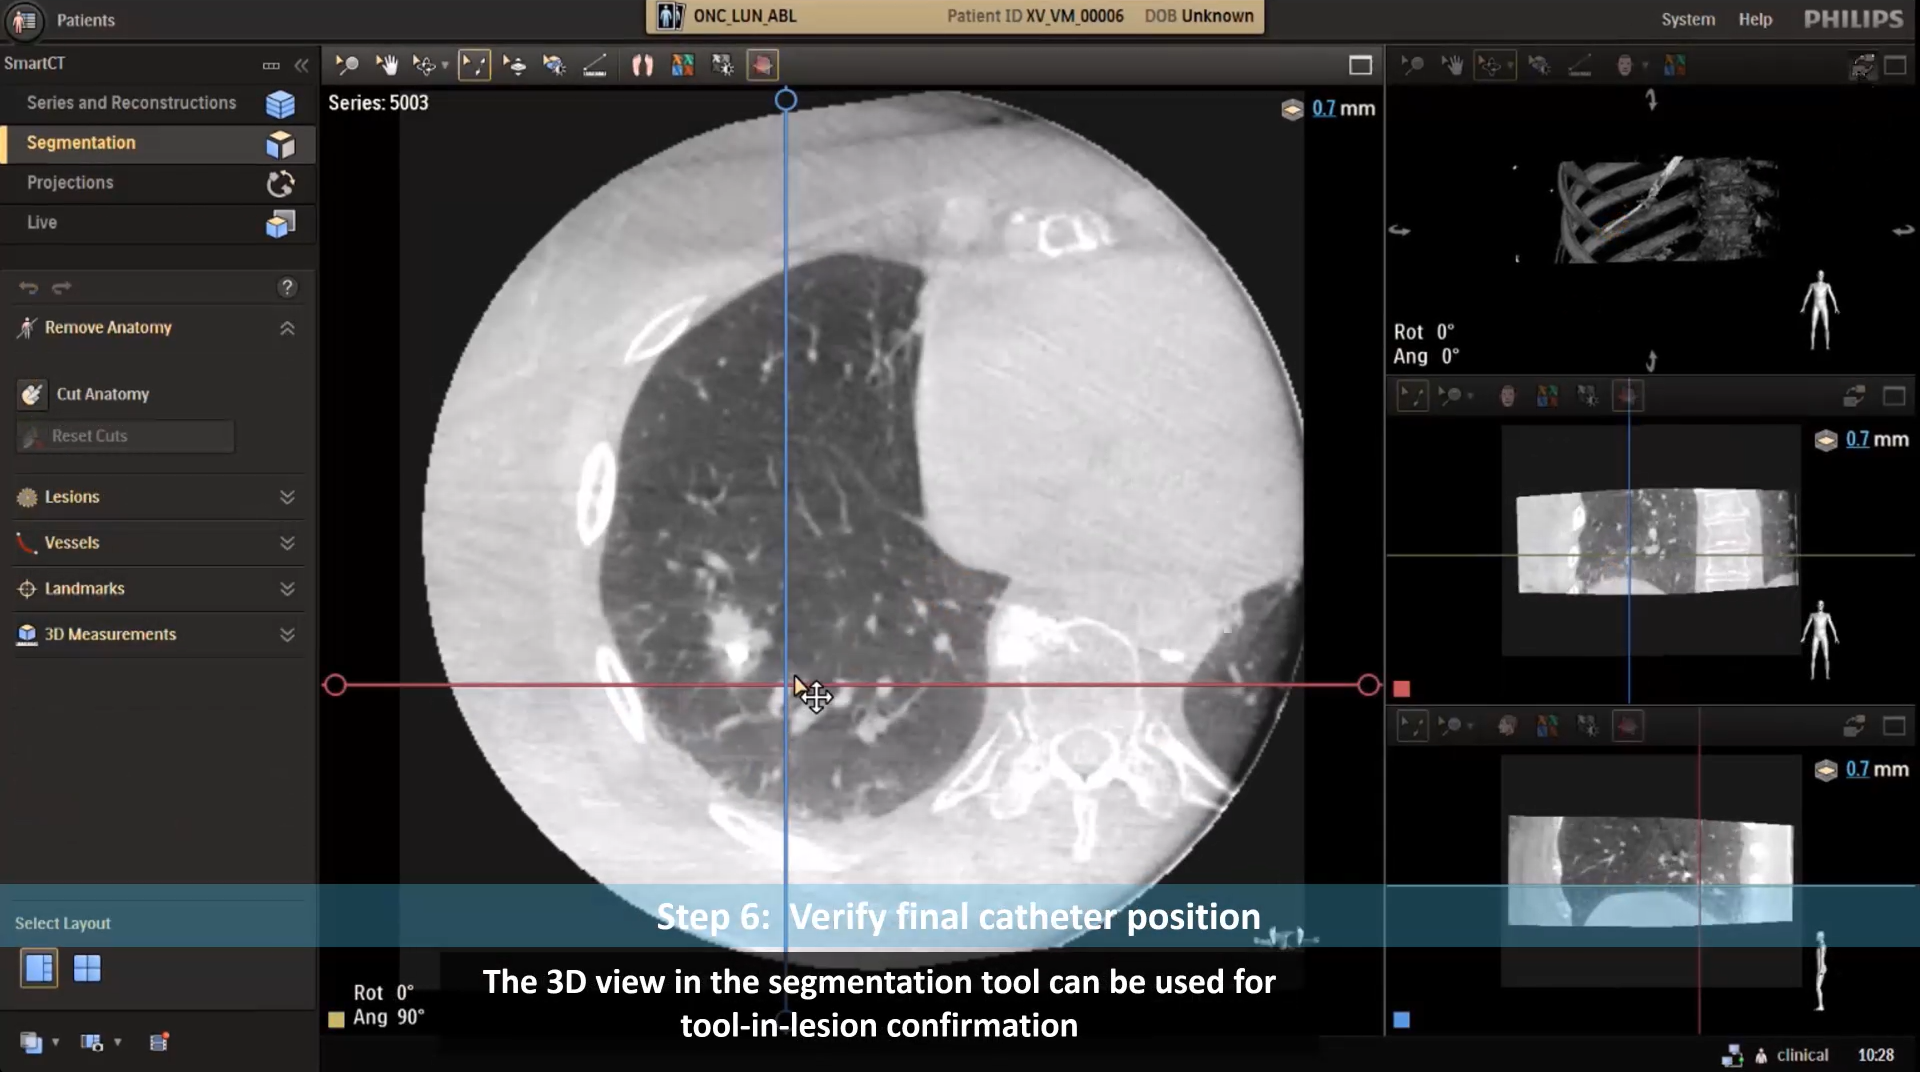Screen dimensions: 1920x1072
Task: Select the one-large-three-small layout
Action: [39, 968]
